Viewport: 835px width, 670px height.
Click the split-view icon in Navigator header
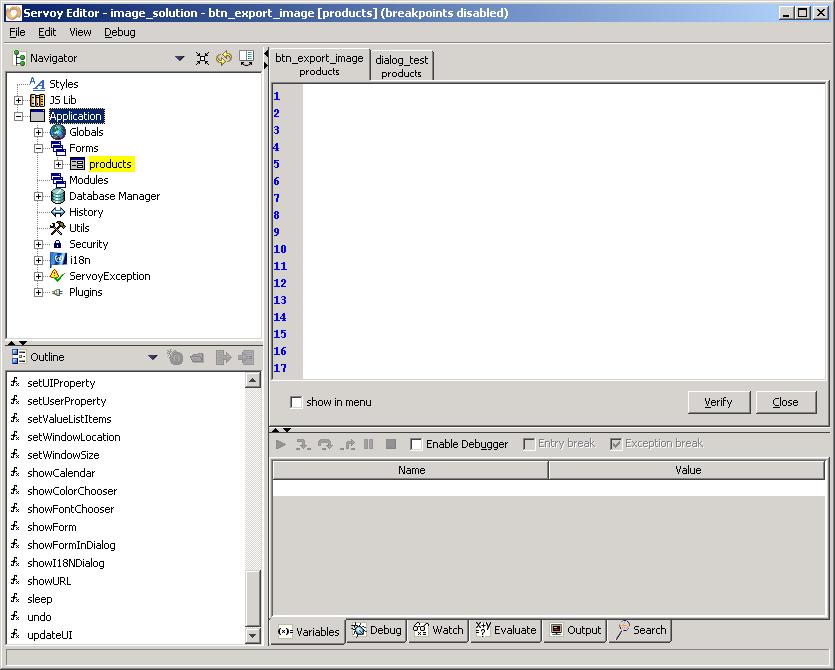pyautogui.click(x=246, y=58)
